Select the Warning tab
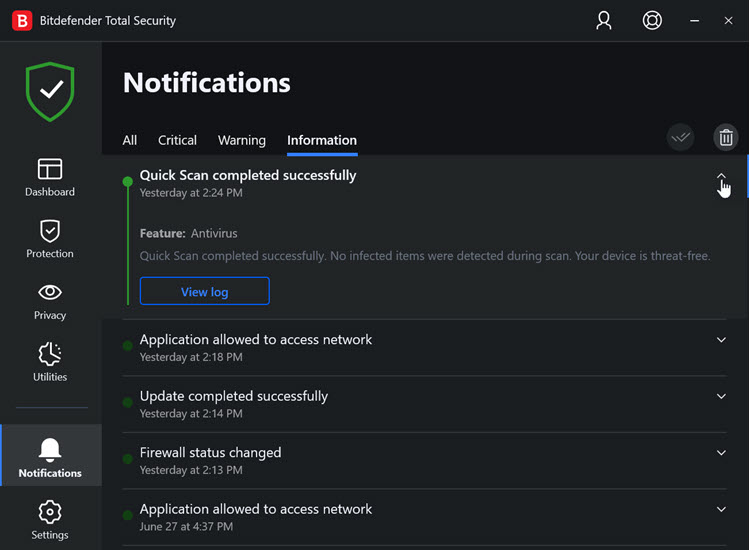The height and width of the screenshot is (550, 750). (x=242, y=141)
